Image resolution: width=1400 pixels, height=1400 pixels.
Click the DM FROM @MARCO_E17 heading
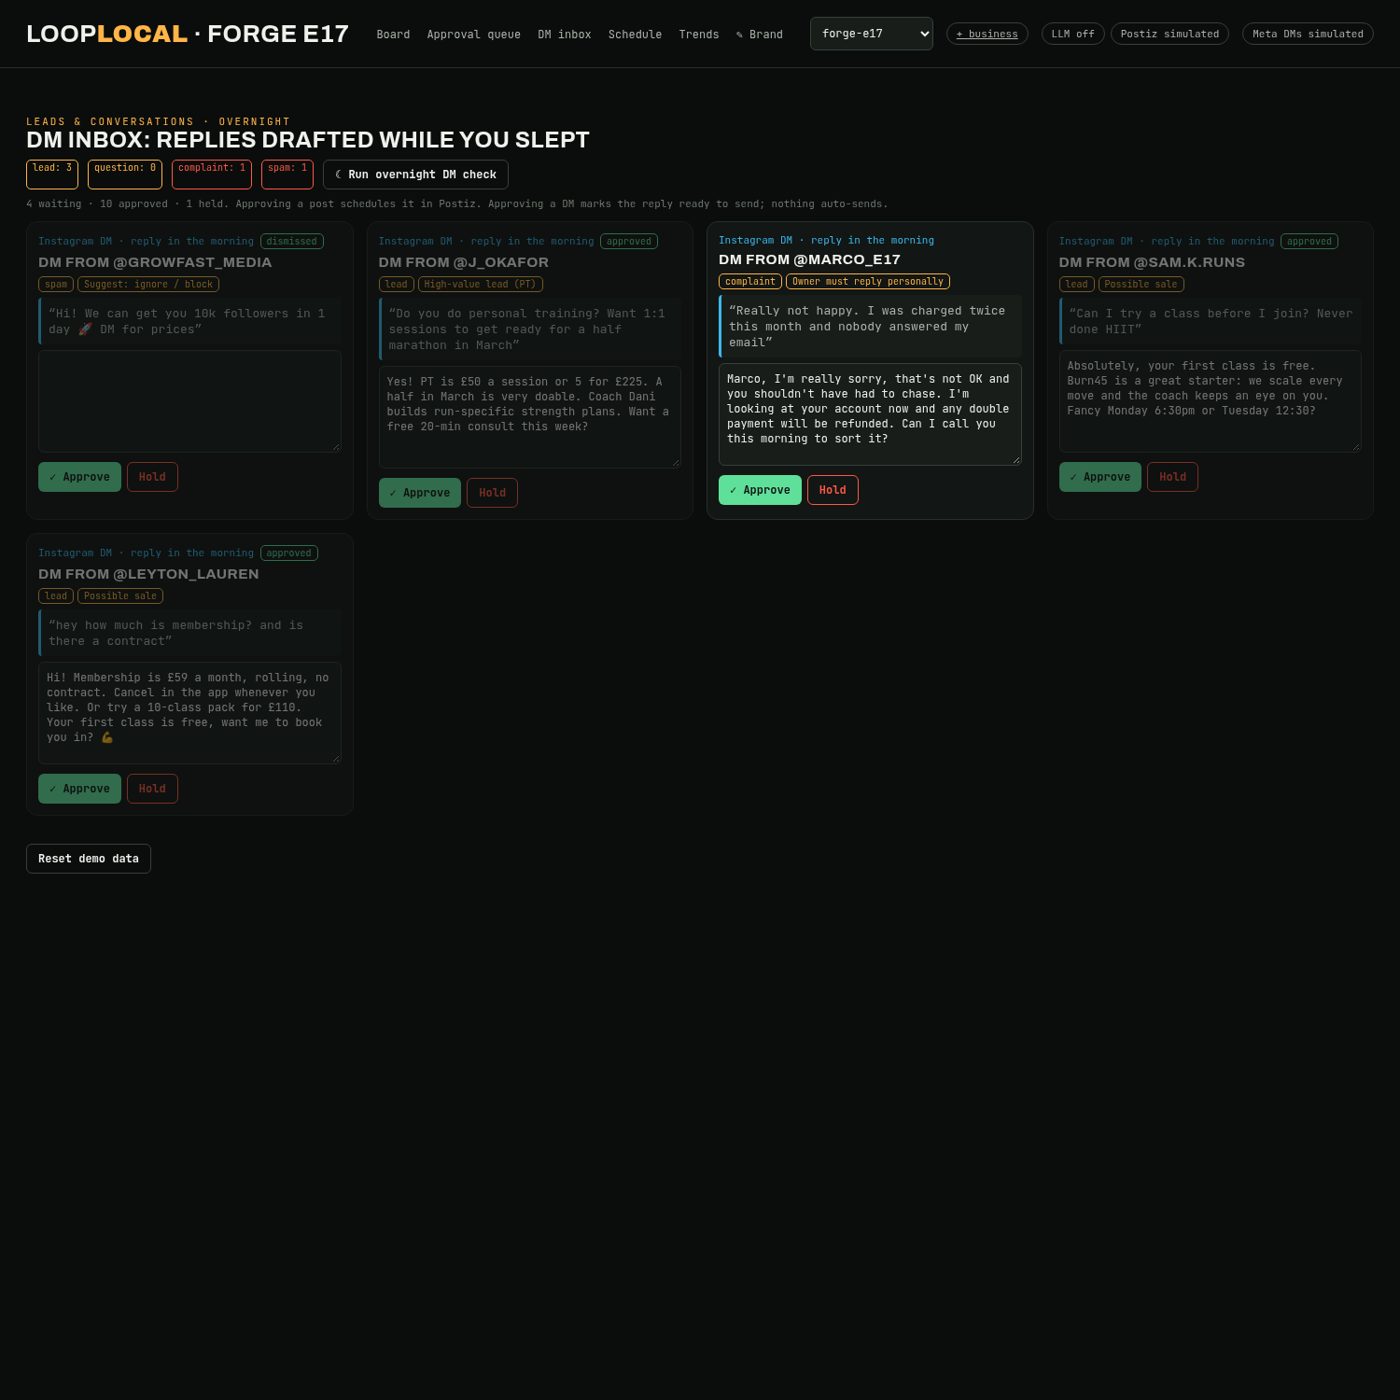(x=809, y=260)
